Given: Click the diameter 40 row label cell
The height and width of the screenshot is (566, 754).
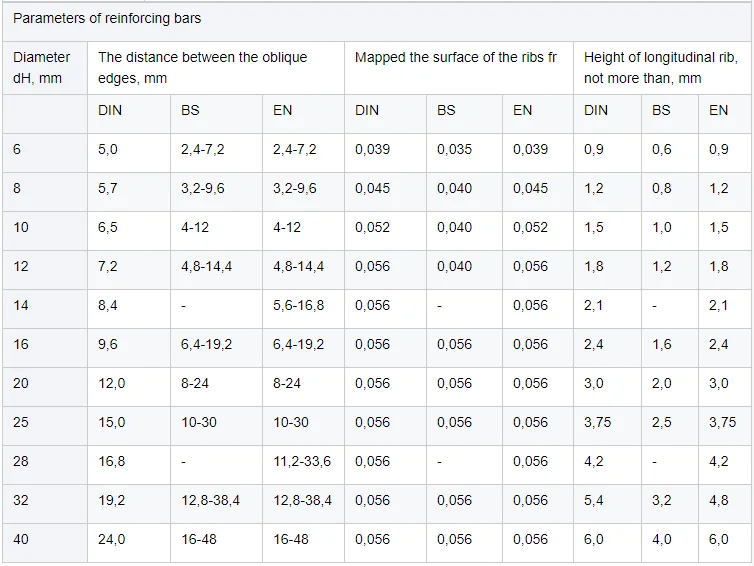Looking at the screenshot, I should coord(21,539).
